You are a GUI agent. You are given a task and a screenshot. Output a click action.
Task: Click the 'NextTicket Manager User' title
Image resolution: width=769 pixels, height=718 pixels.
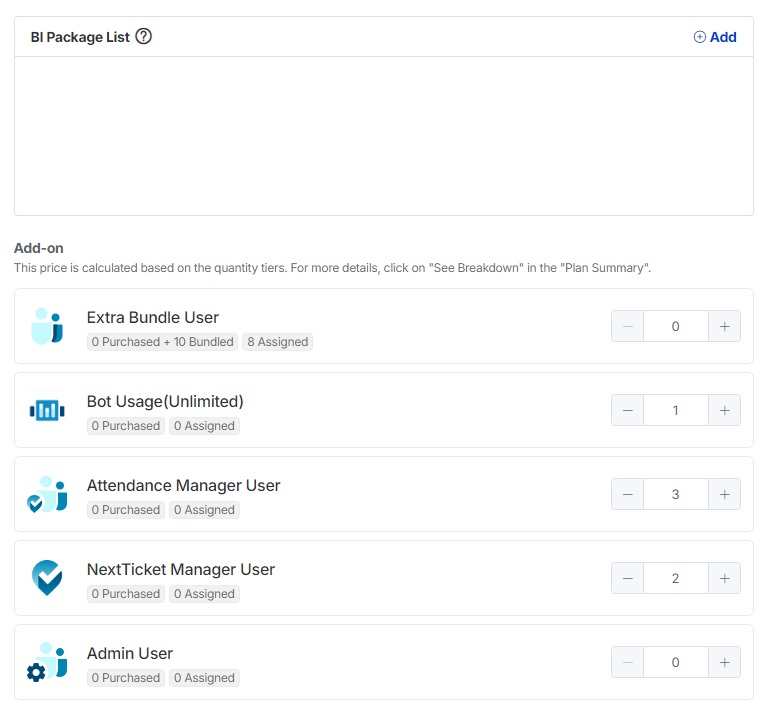(180, 569)
